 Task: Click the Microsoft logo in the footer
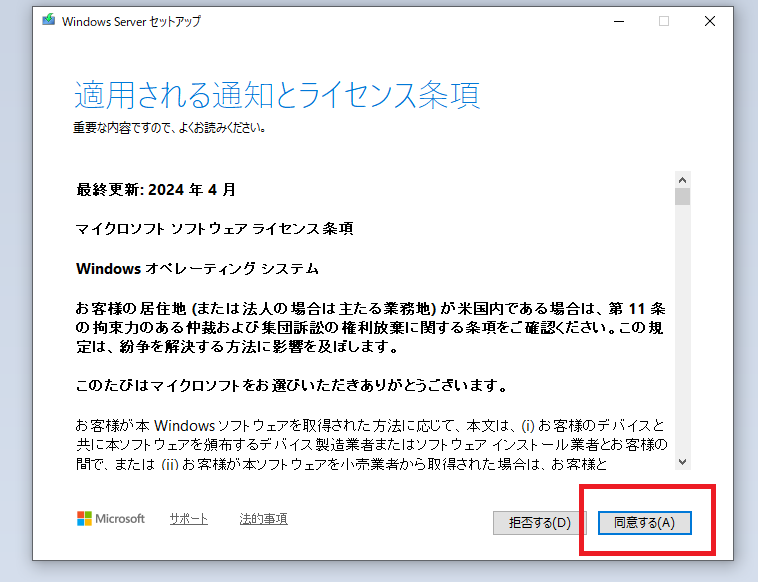pos(111,519)
